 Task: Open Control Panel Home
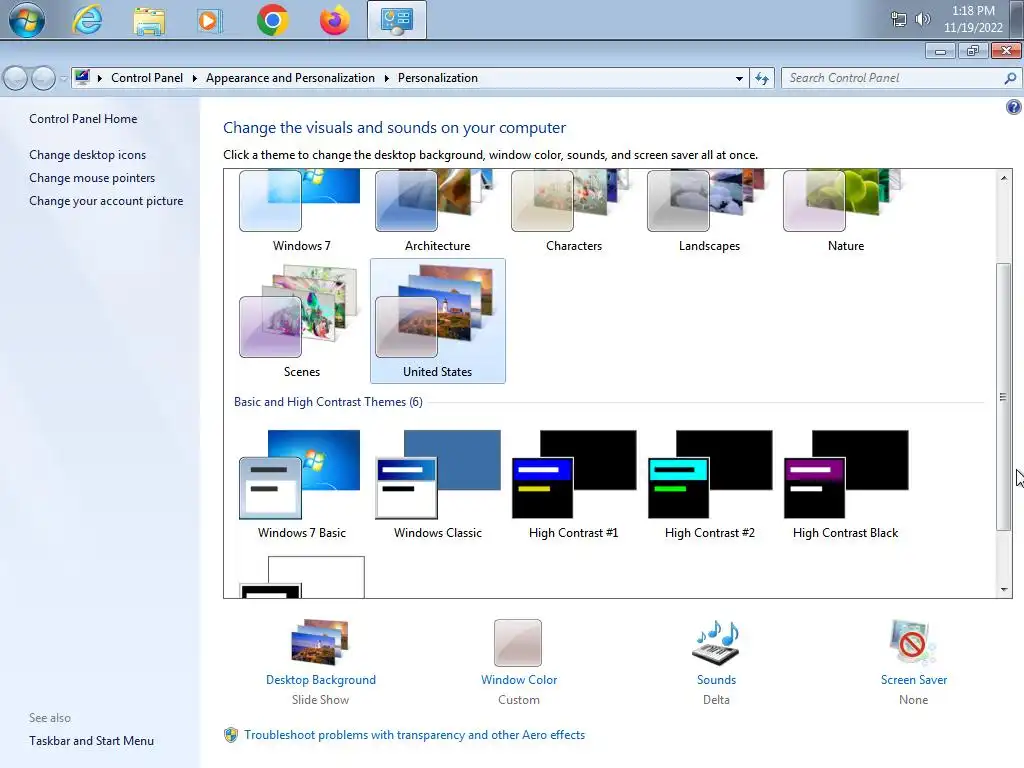(x=83, y=119)
